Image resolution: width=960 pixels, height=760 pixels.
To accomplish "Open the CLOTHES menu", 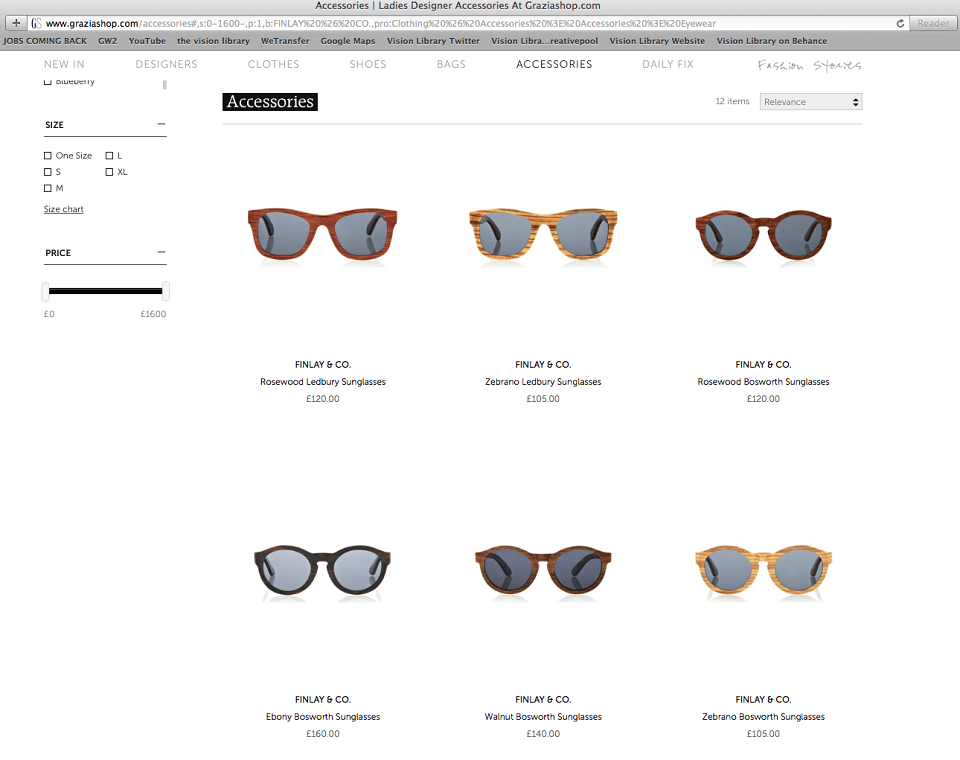I will [274, 64].
